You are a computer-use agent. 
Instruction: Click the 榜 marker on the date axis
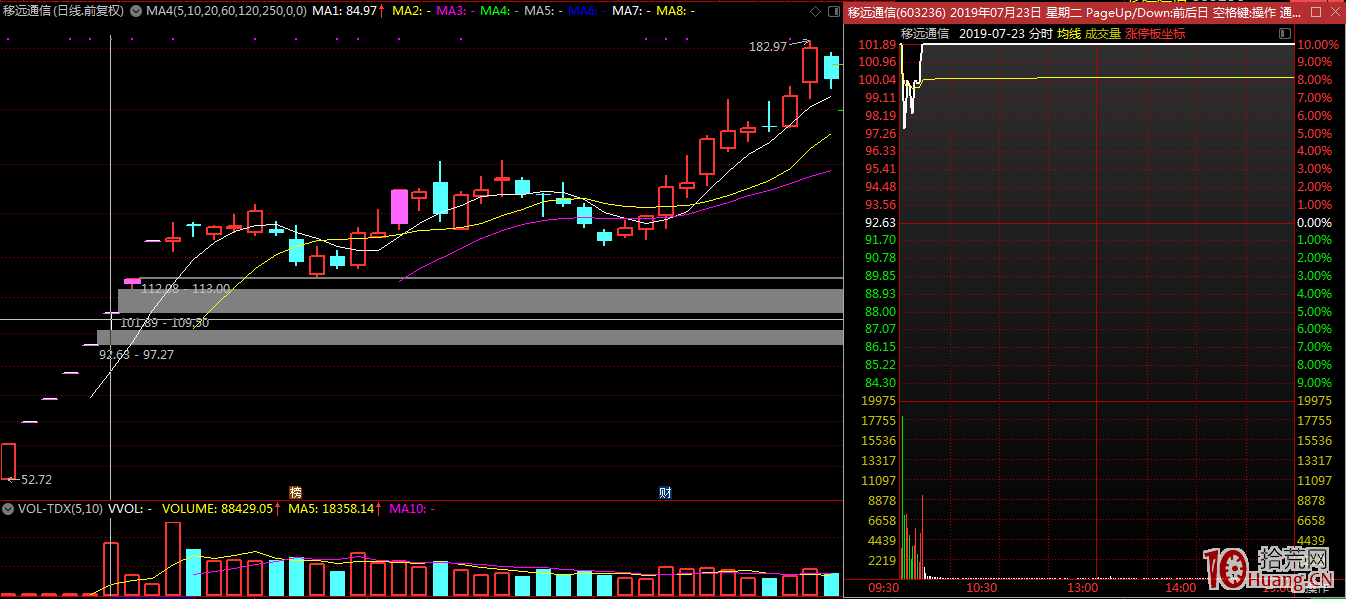(x=295, y=492)
